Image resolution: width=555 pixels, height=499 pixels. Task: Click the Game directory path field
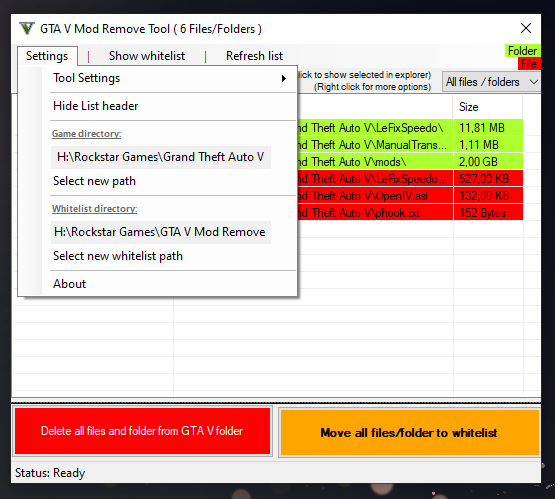coord(161,157)
